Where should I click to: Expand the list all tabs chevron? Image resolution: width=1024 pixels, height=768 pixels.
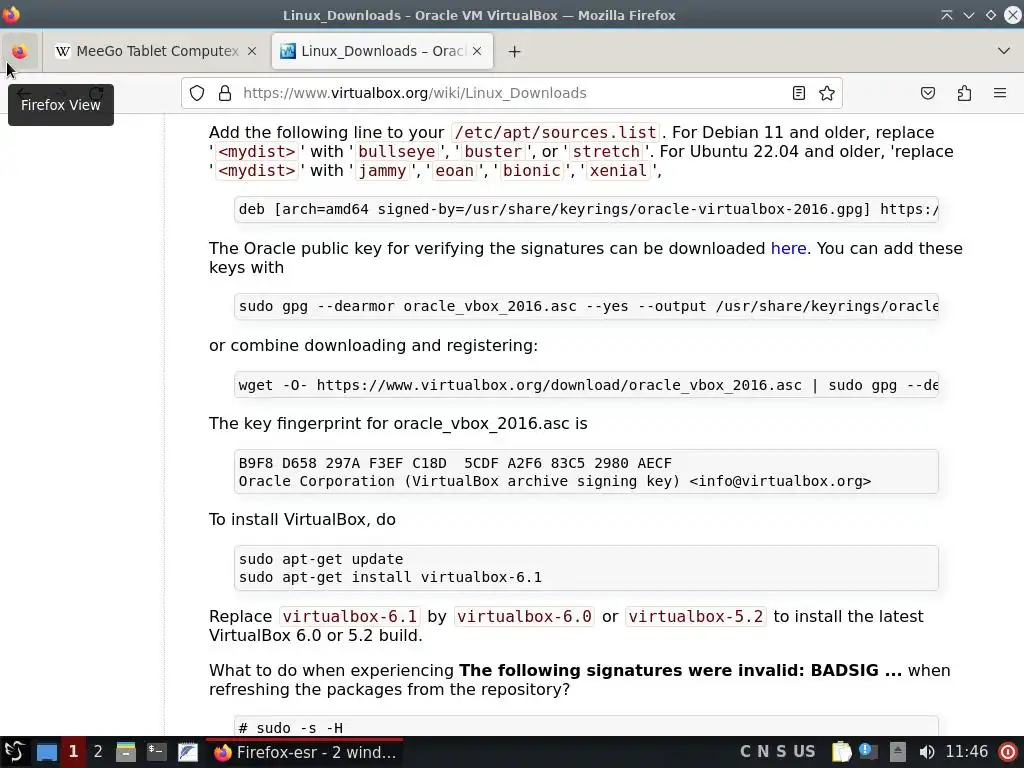tap(1004, 51)
